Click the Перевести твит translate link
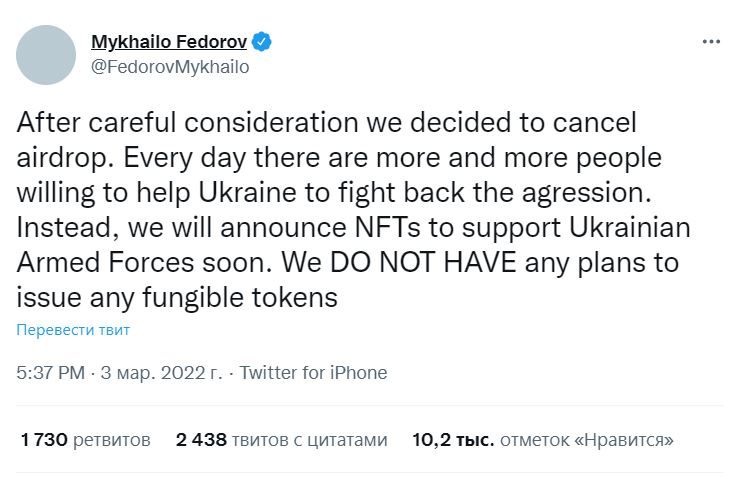This screenshot has height=478, width=743. click(73, 330)
